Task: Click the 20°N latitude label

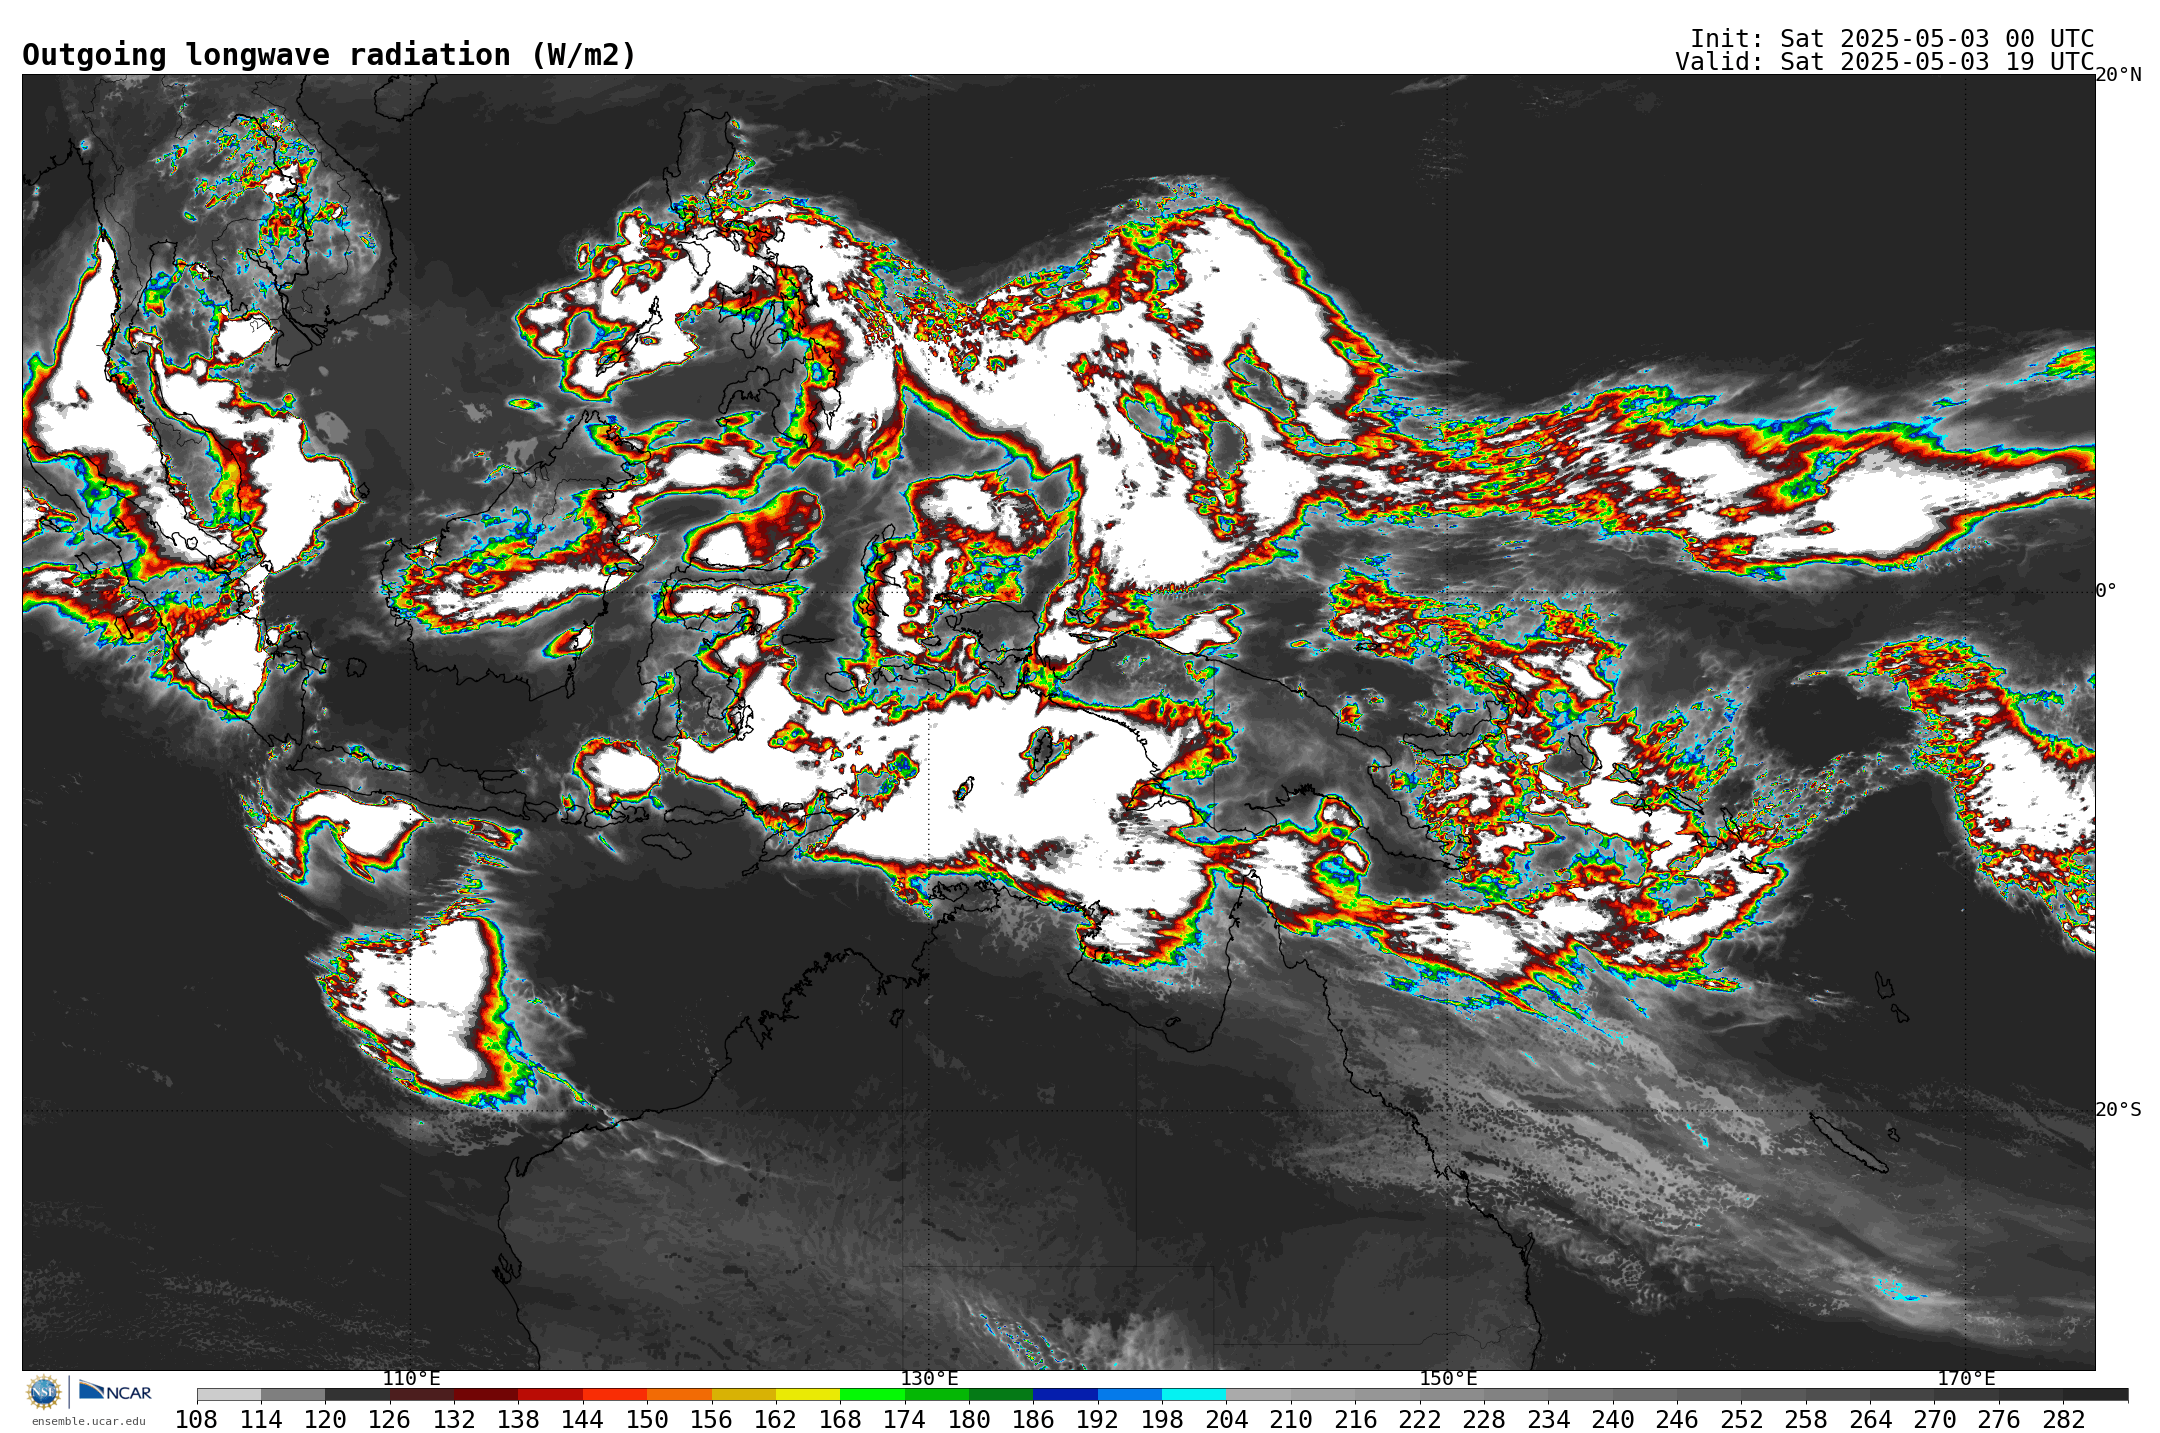Action: coord(2118,75)
